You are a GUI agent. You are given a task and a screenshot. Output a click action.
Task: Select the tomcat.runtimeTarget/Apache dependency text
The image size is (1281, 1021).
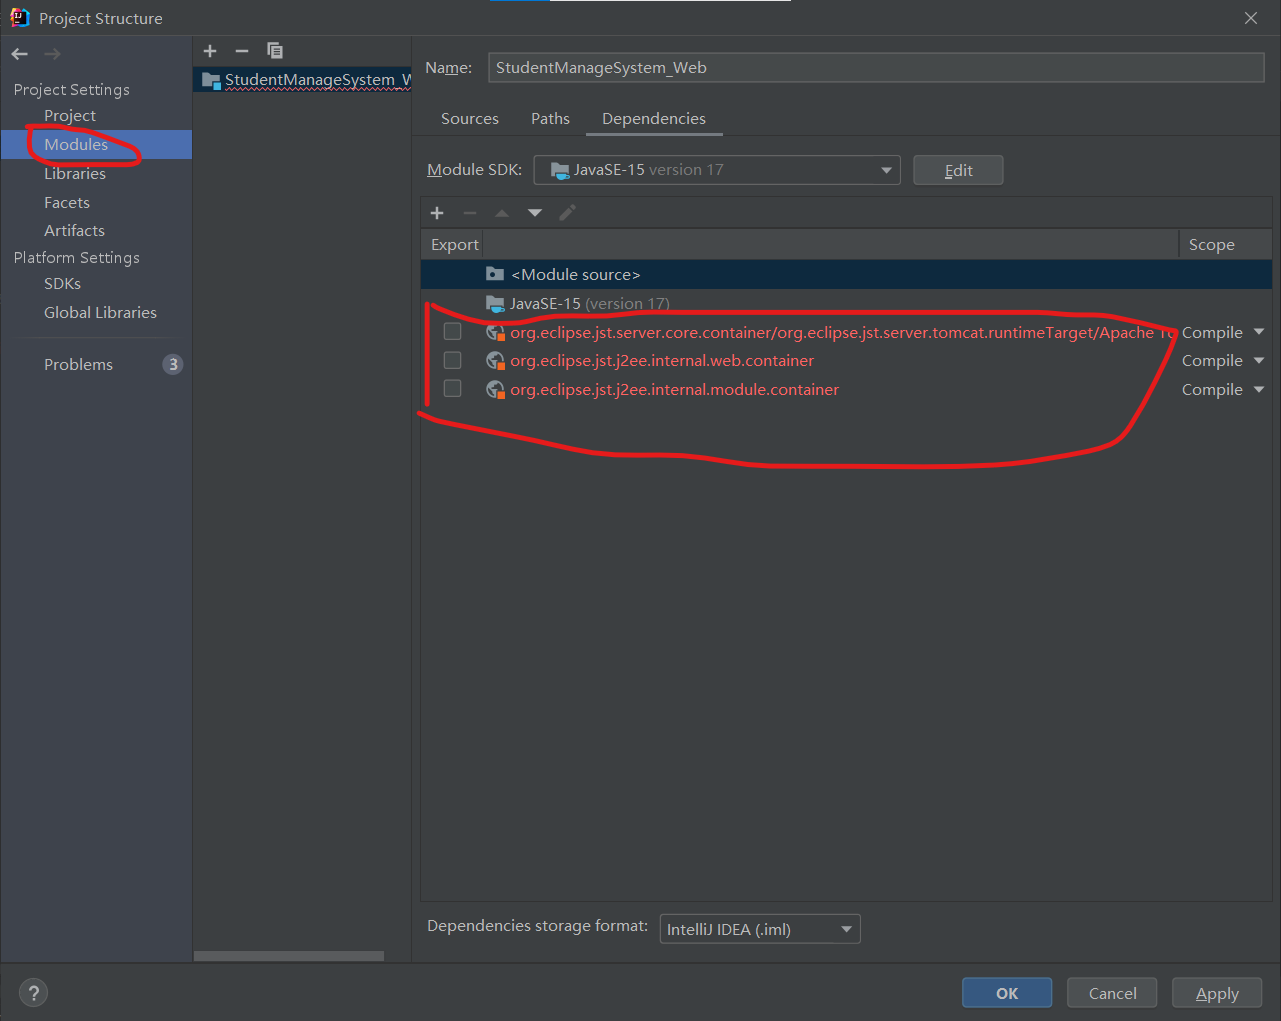(843, 333)
